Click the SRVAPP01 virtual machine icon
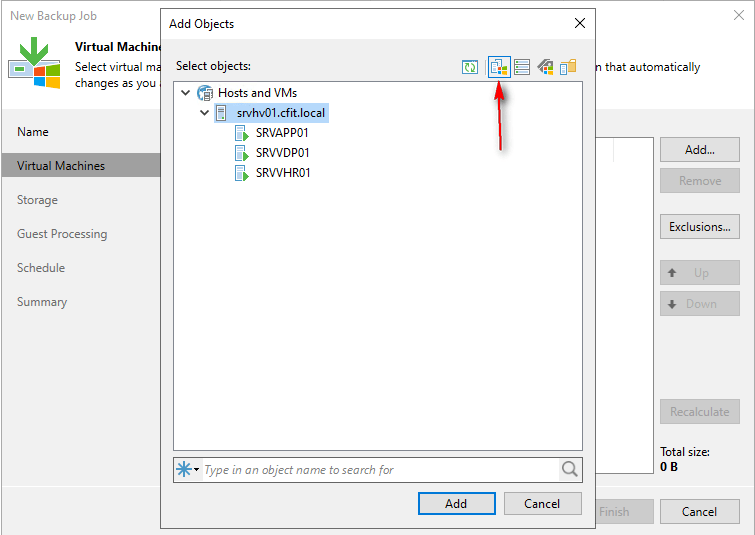The height and width of the screenshot is (535, 755). tap(241, 133)
